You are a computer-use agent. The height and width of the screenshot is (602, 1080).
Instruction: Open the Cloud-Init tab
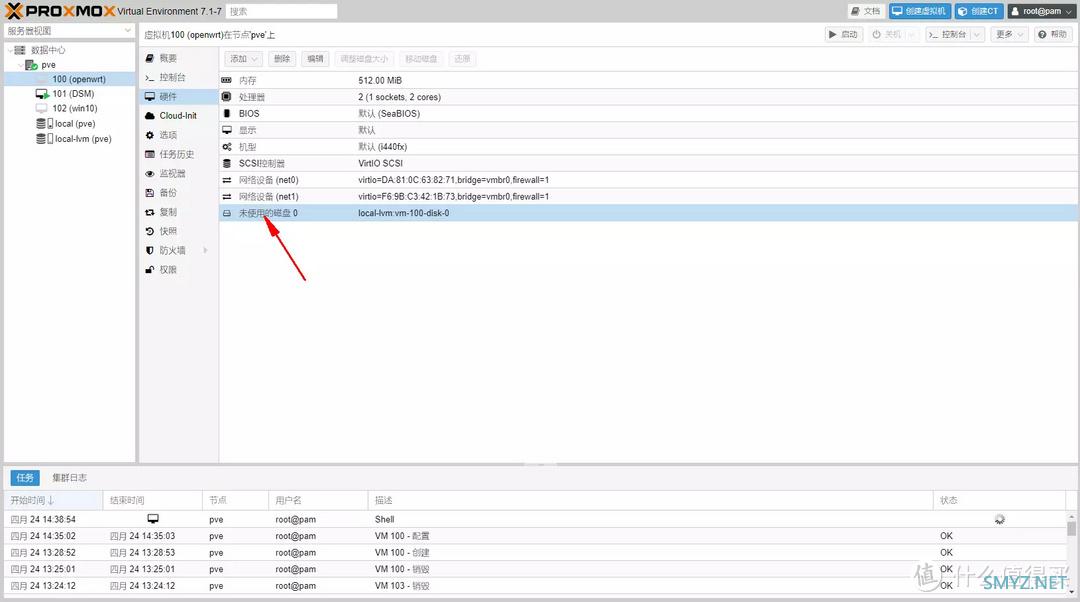click(x=178, y=116)
